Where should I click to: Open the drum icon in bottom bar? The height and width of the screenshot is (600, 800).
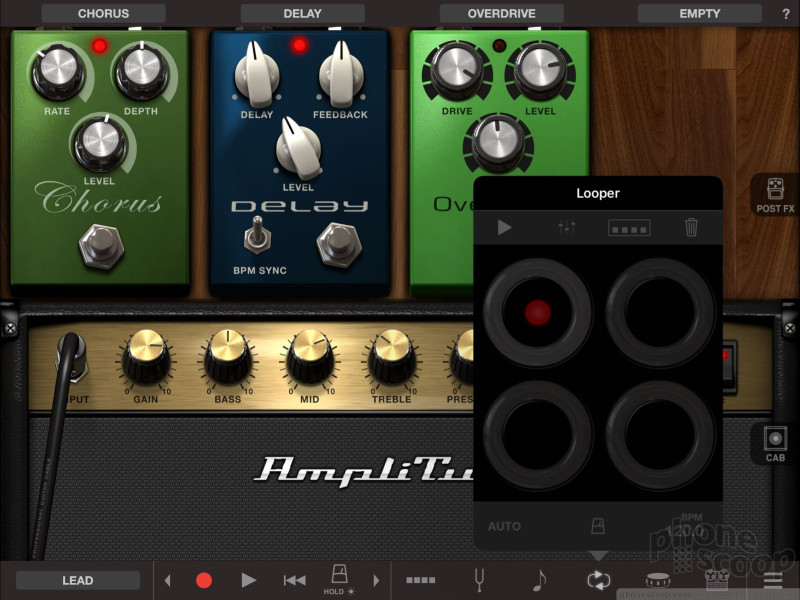658,580
